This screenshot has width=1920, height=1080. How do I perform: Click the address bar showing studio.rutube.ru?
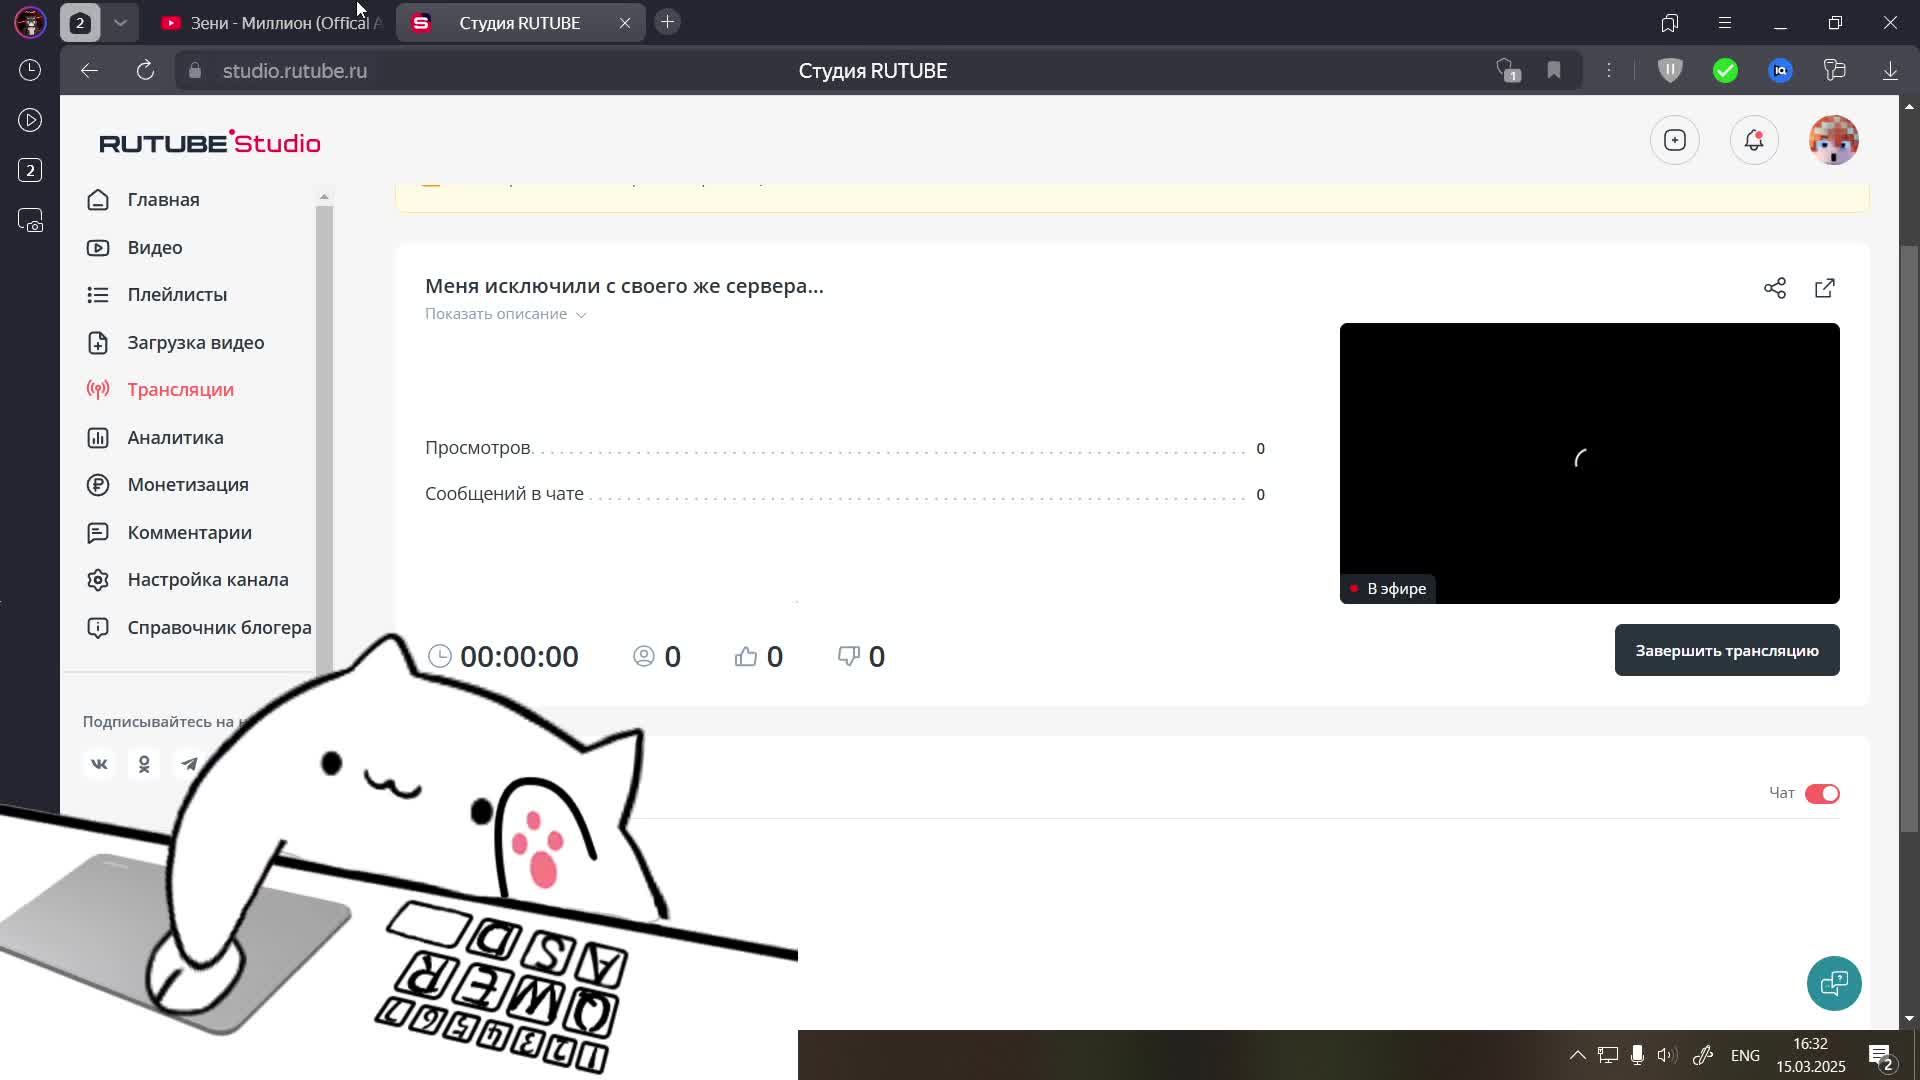(x=293, y=70)
